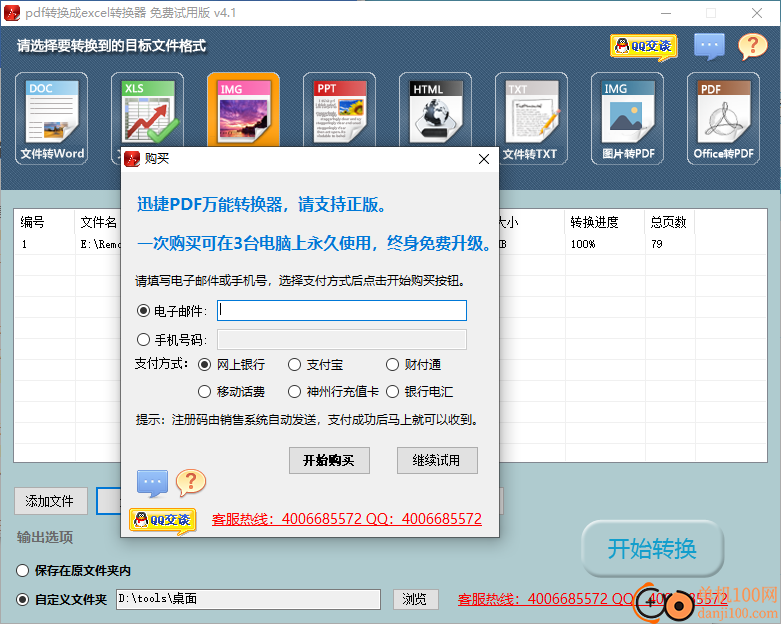Open 客服热线 link at main window bottom
781x624 pixels.
pyautogui.click(x=593, y=598)
